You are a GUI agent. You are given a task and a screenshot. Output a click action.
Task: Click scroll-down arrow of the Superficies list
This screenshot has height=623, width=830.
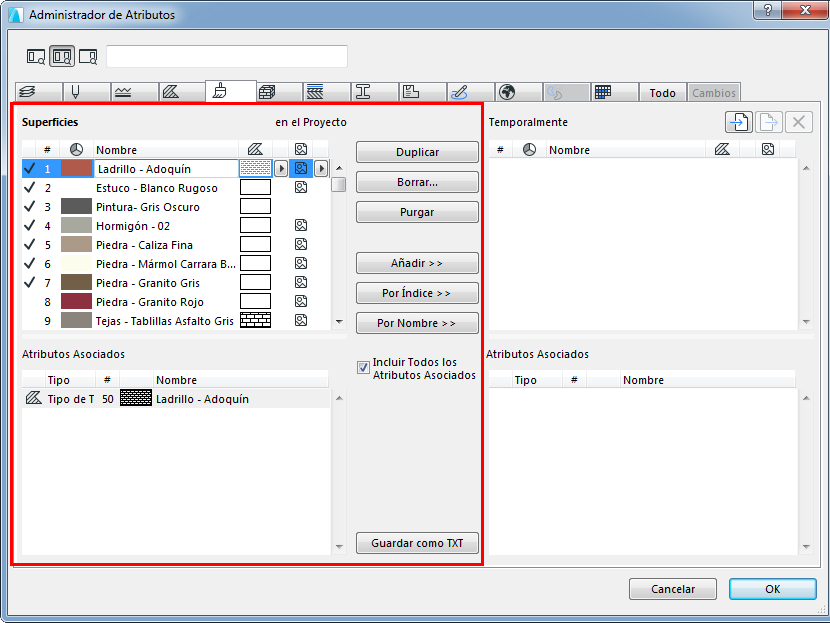pyautogui.click(x=339, y=321)
